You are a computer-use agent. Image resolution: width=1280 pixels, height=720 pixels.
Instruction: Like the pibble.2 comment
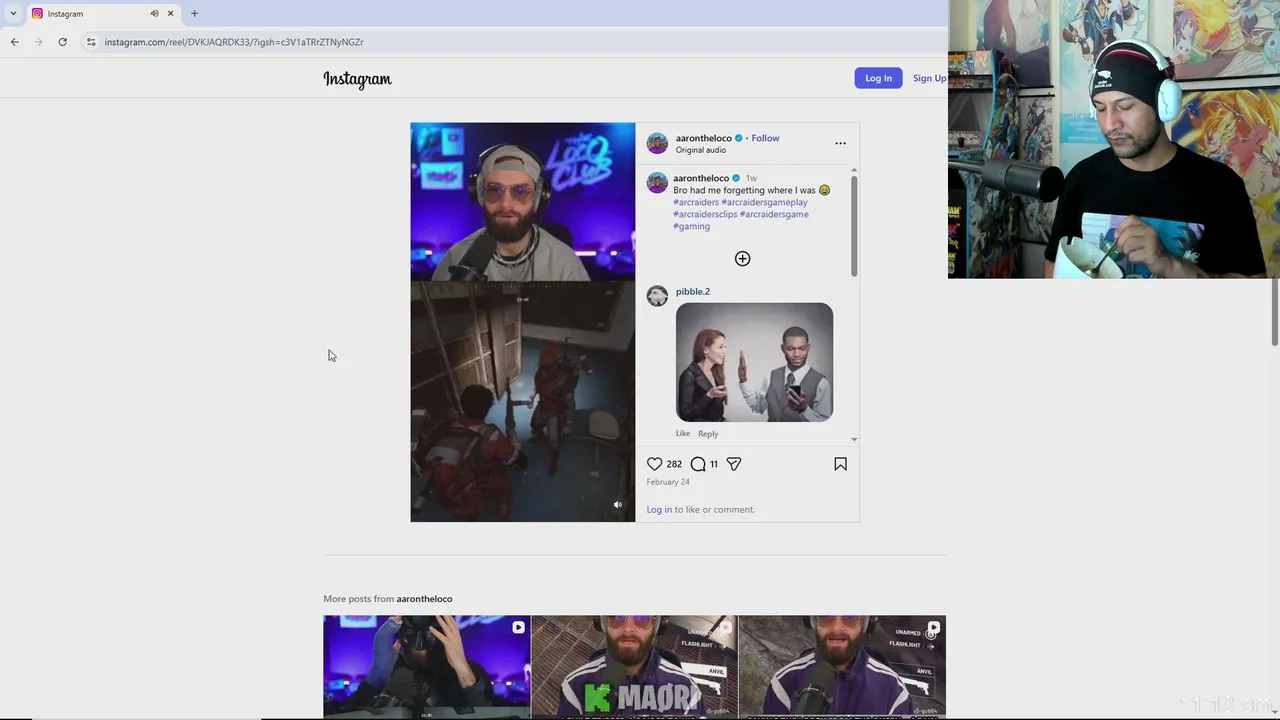[x=682, y=433]
